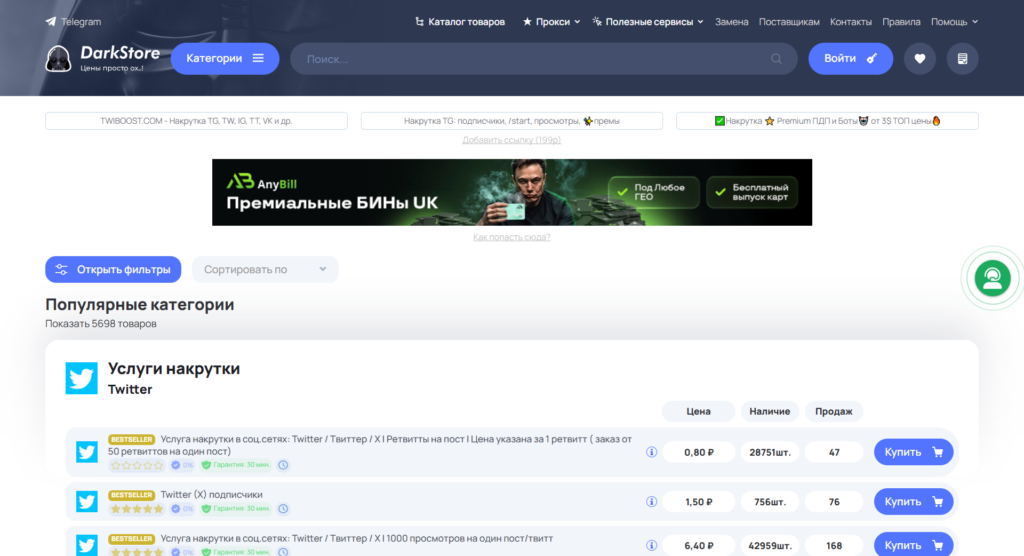Open the orders list icon

(962, 59)
